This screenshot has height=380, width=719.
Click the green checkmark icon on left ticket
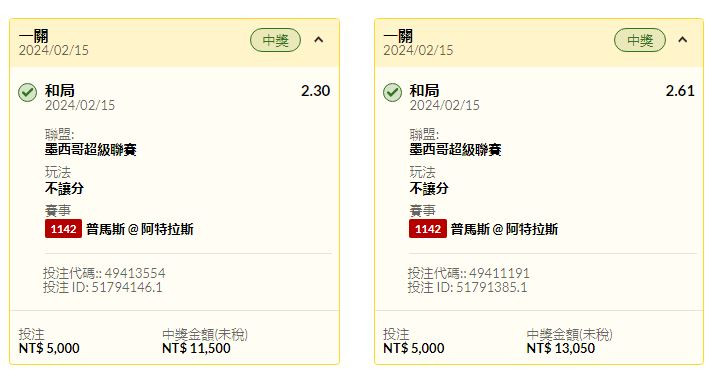pos(28,92)
